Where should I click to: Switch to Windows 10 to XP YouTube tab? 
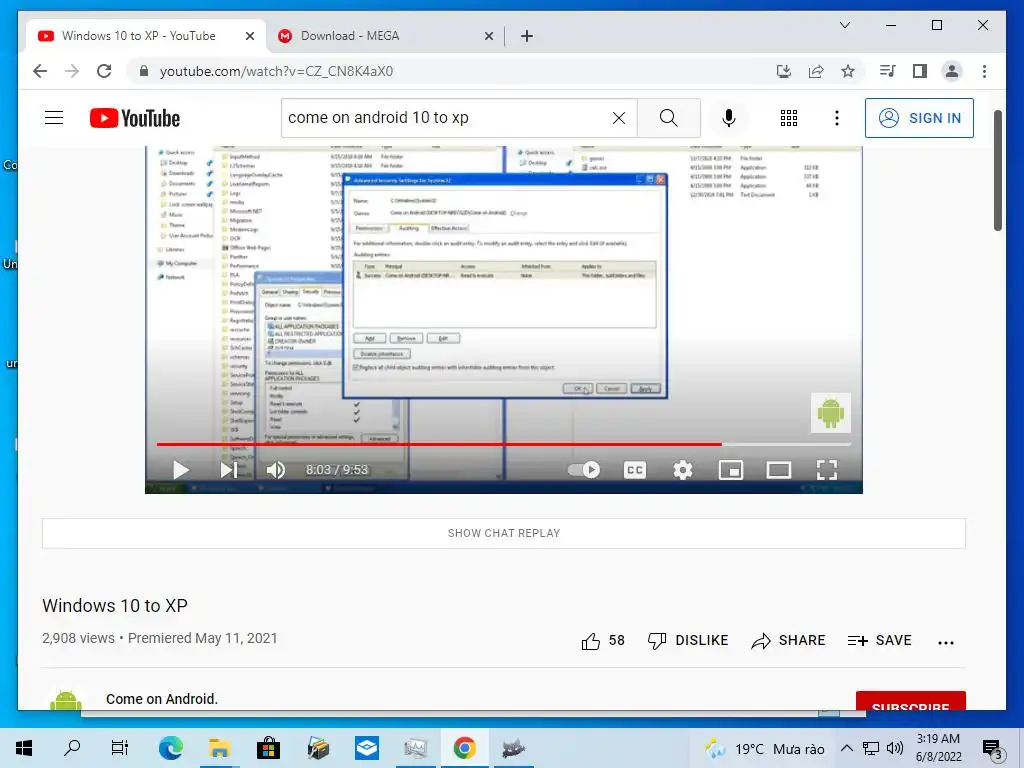pyautogui.click(x=146, y=36)
